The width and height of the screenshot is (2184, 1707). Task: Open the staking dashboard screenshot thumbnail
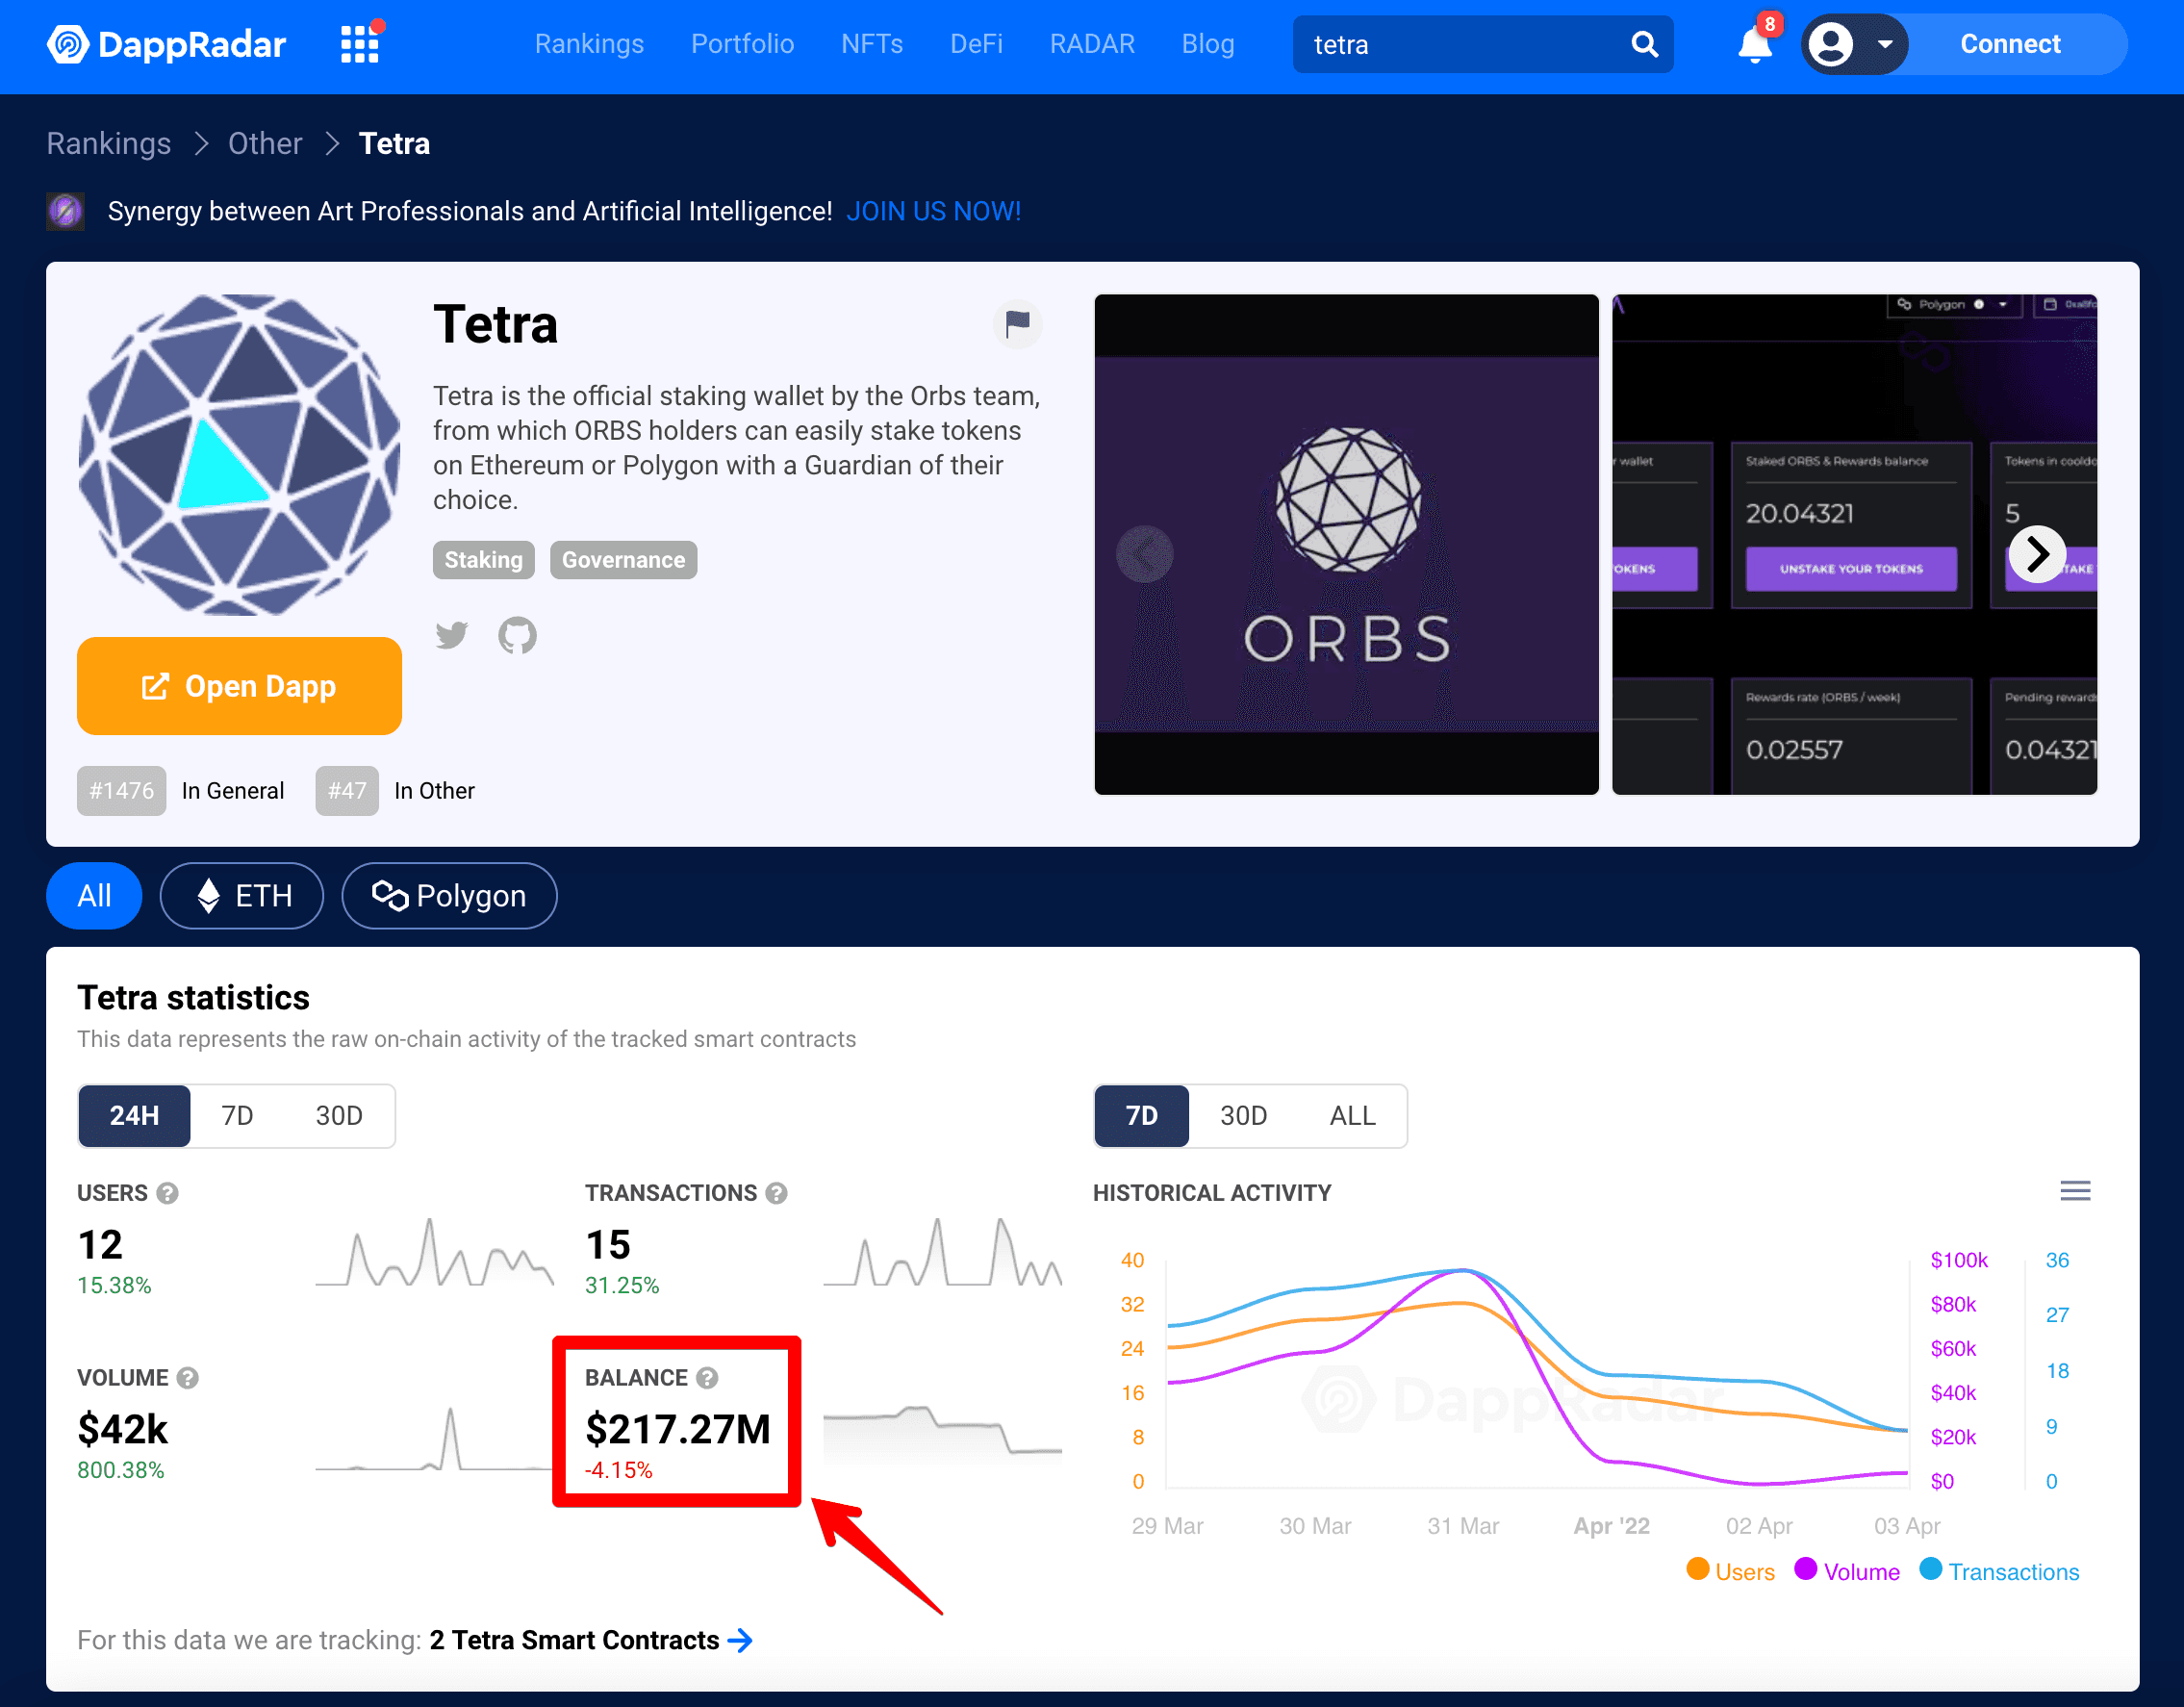pyautogui.click(x=1854, y=544)
